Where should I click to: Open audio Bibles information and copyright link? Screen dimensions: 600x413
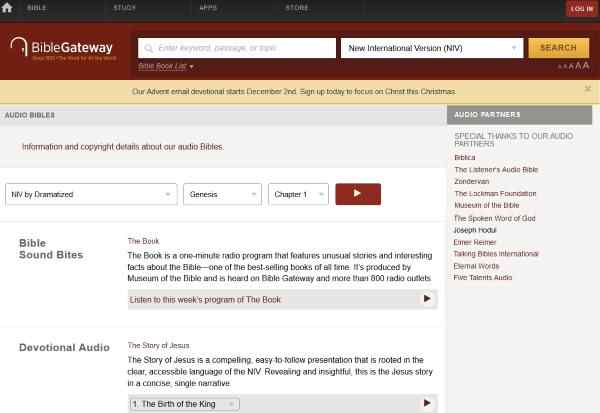(x=123, y=147)
